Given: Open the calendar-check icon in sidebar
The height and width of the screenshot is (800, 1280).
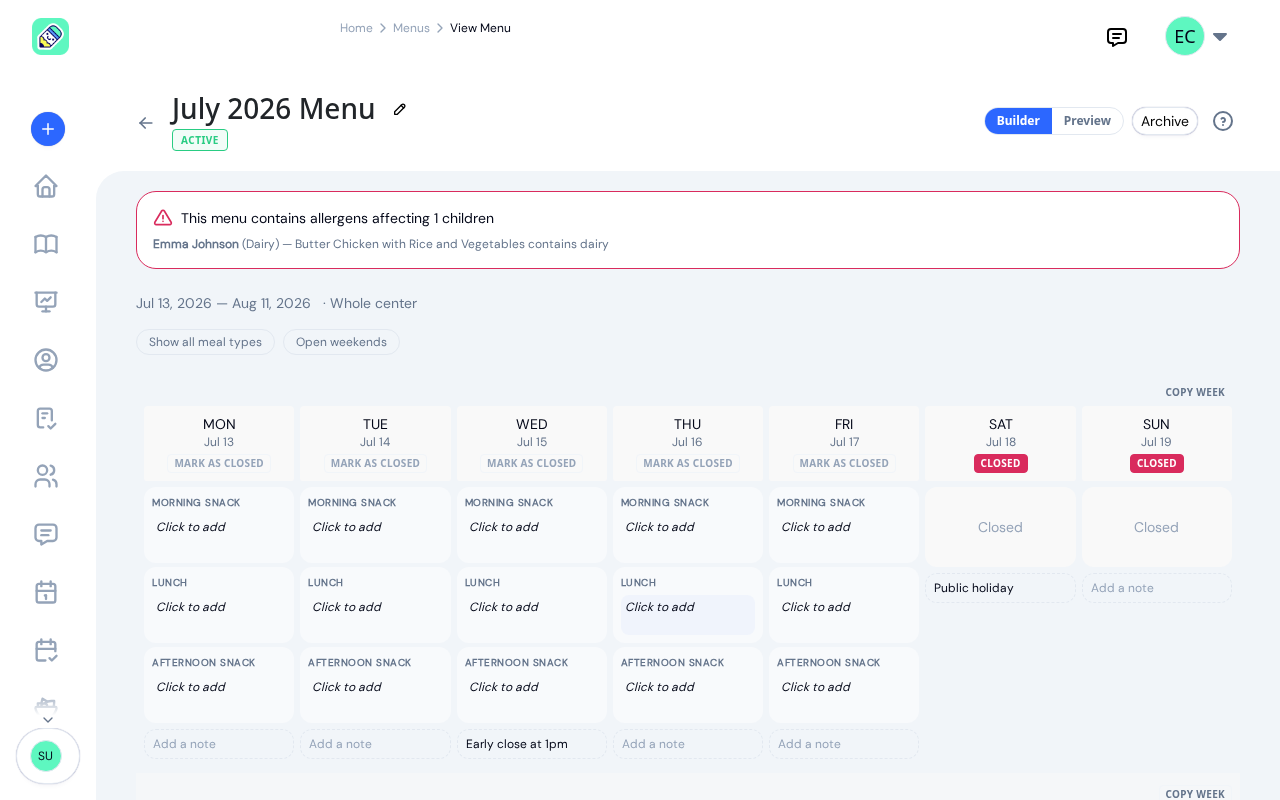Looking at the screenshot, I should [46, 650].
